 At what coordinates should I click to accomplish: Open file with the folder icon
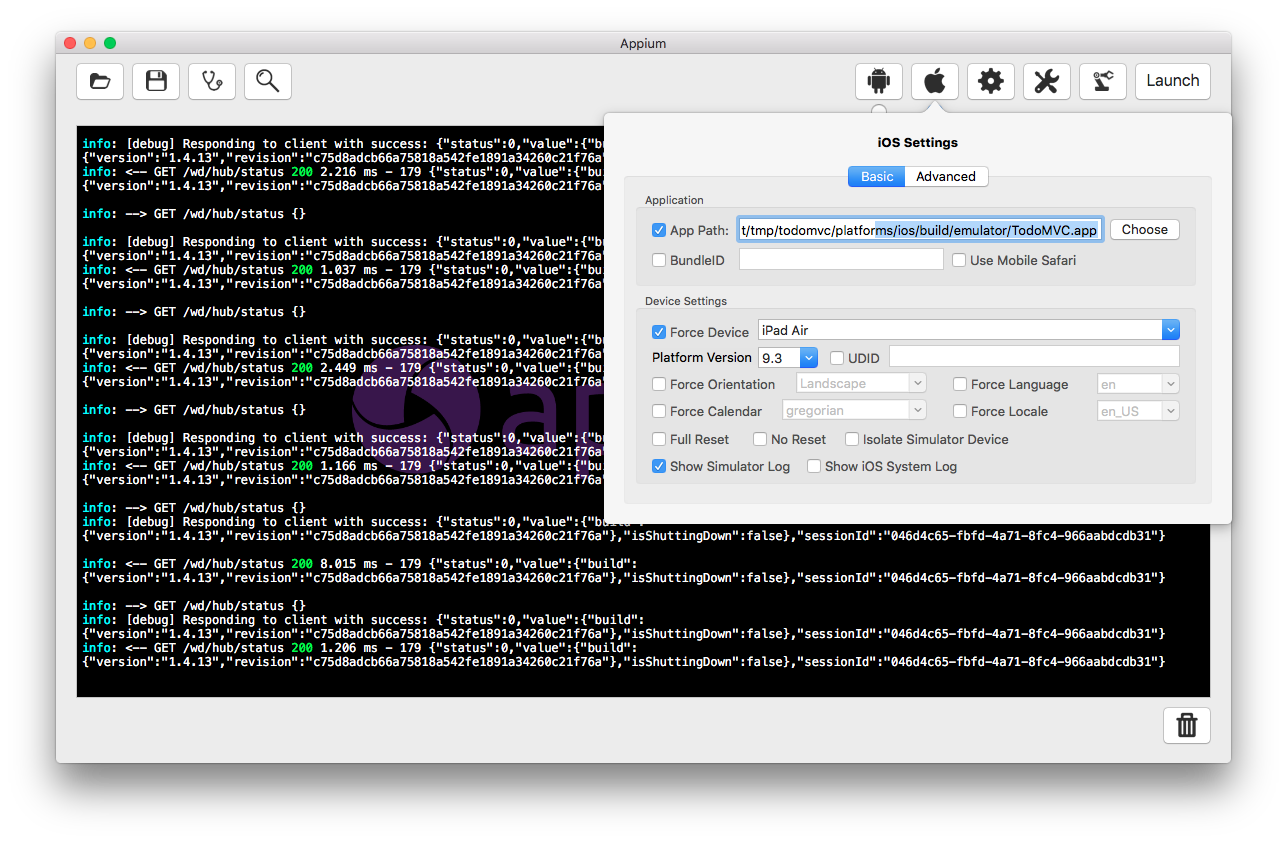(x=100, y=81)
